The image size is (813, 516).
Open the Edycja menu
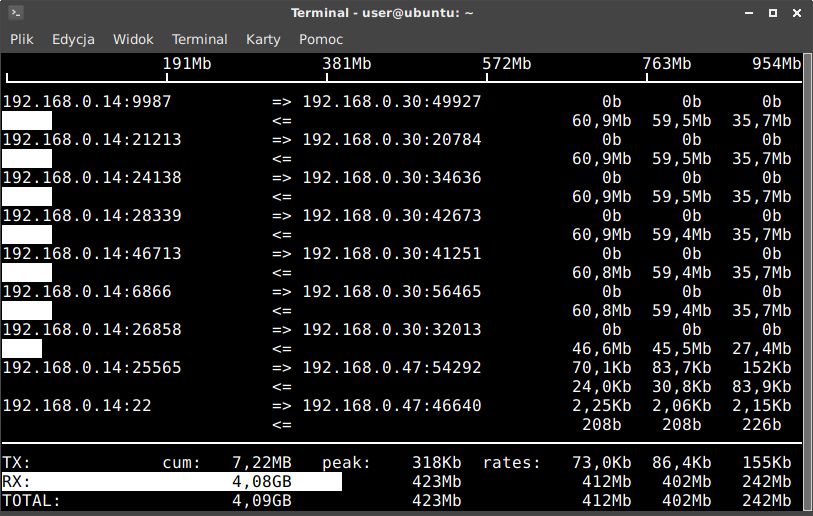coord(73,39)
